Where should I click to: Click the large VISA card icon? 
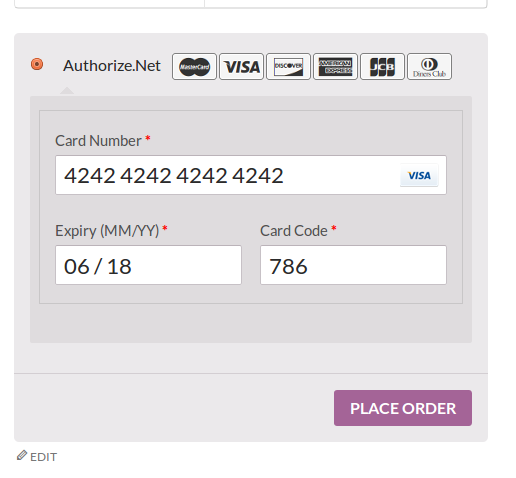(x=241, y=67)
